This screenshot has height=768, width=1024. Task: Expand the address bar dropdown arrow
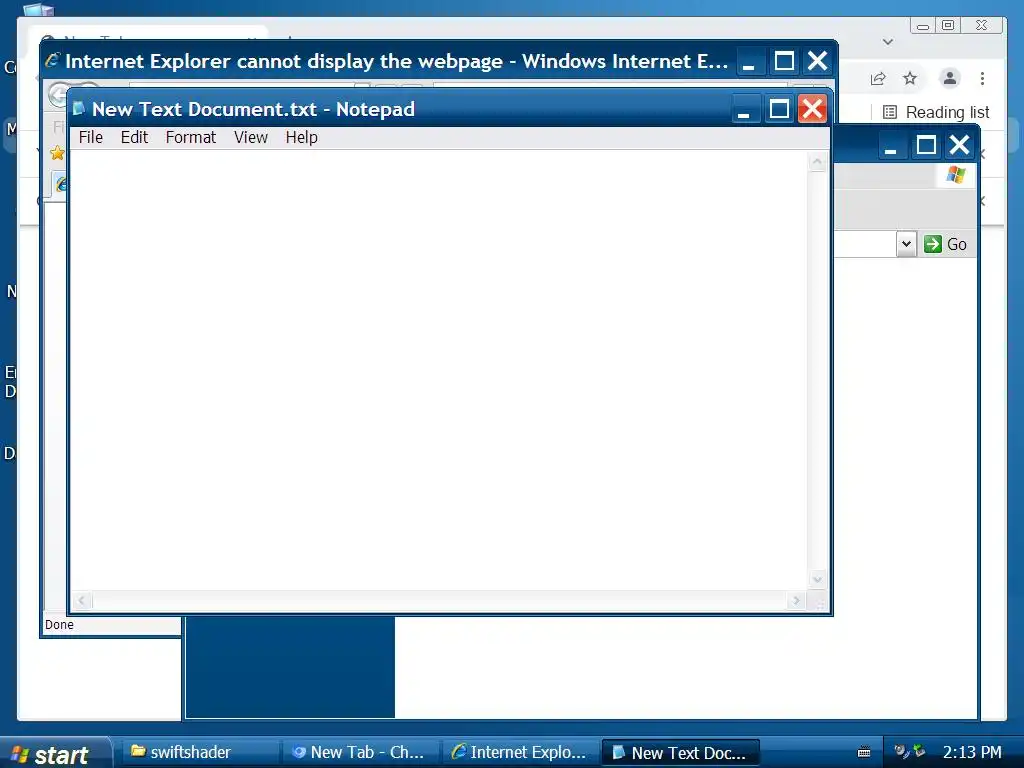click(x=906, y=244)
